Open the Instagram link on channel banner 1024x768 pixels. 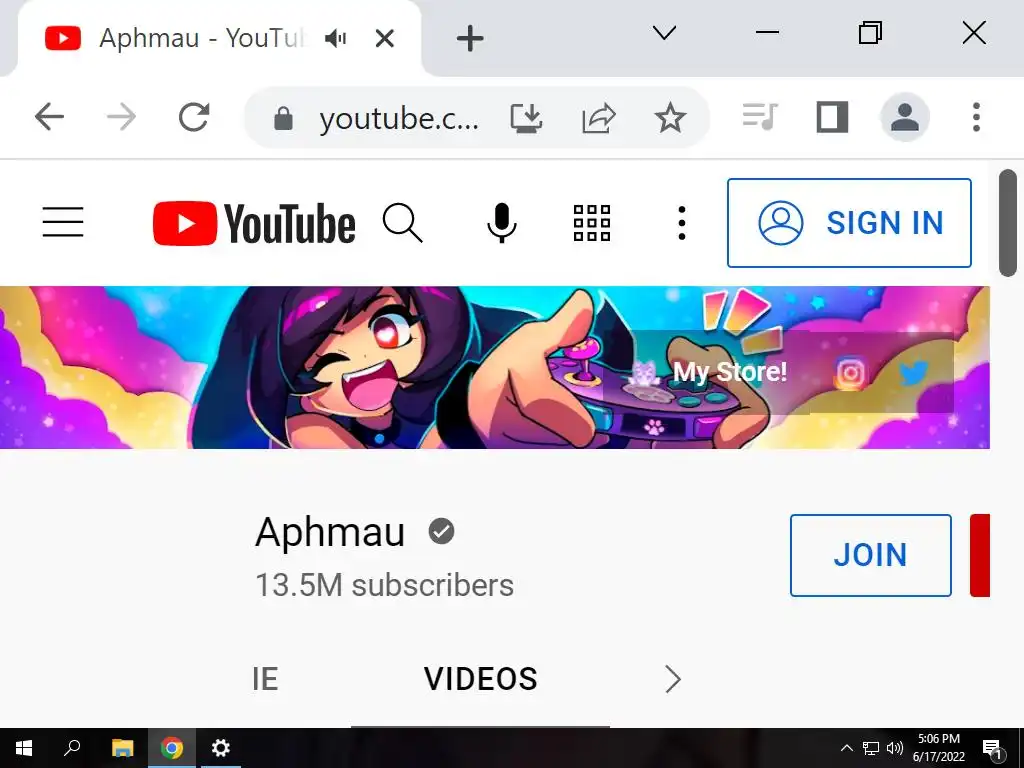coord(850,373)
